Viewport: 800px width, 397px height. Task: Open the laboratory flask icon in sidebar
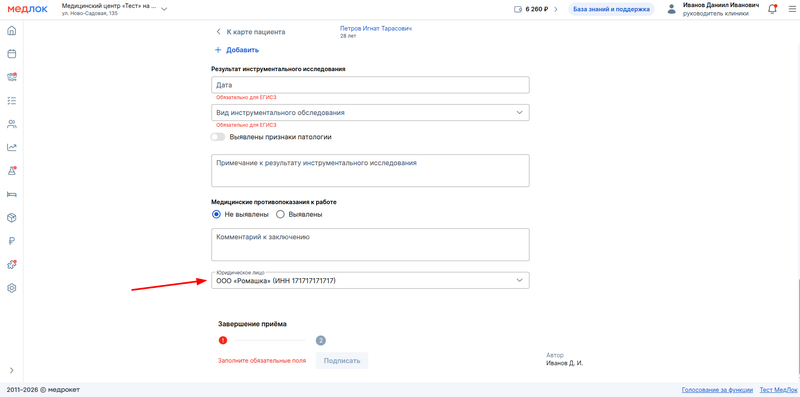point(12,171)
